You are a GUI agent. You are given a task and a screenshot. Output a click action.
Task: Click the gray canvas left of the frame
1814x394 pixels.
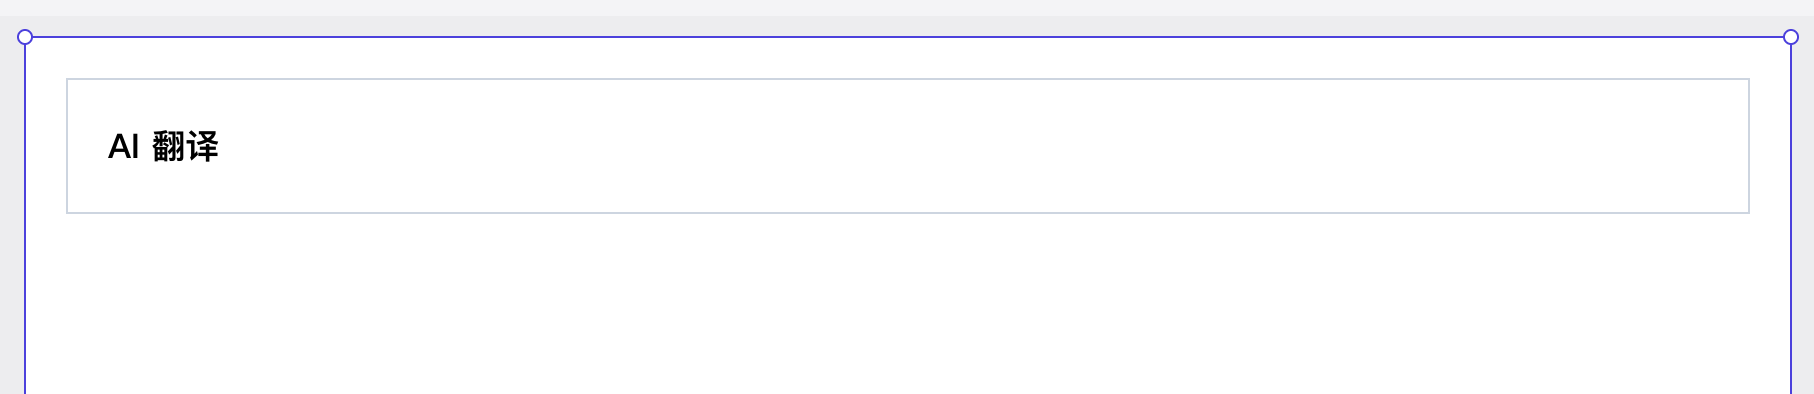click(11, 220)
